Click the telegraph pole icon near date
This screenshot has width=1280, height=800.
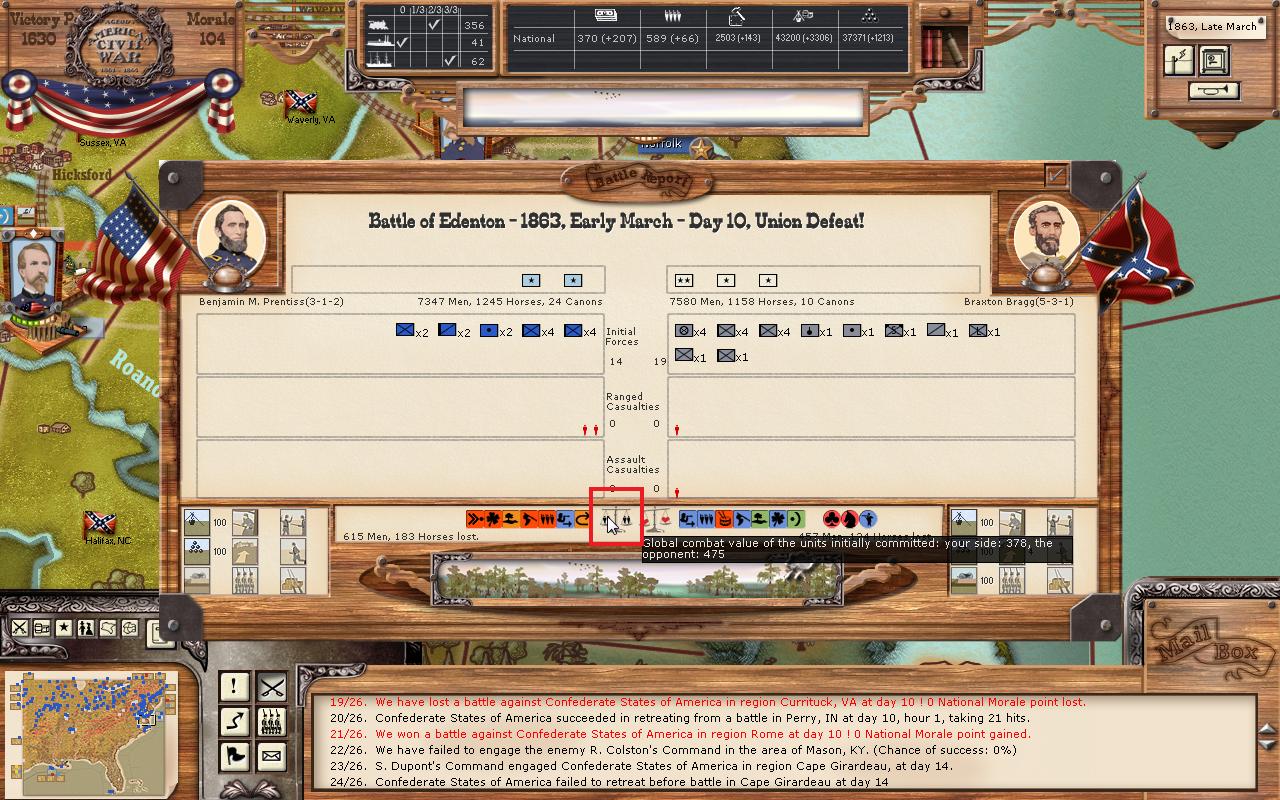(1178, 61)
